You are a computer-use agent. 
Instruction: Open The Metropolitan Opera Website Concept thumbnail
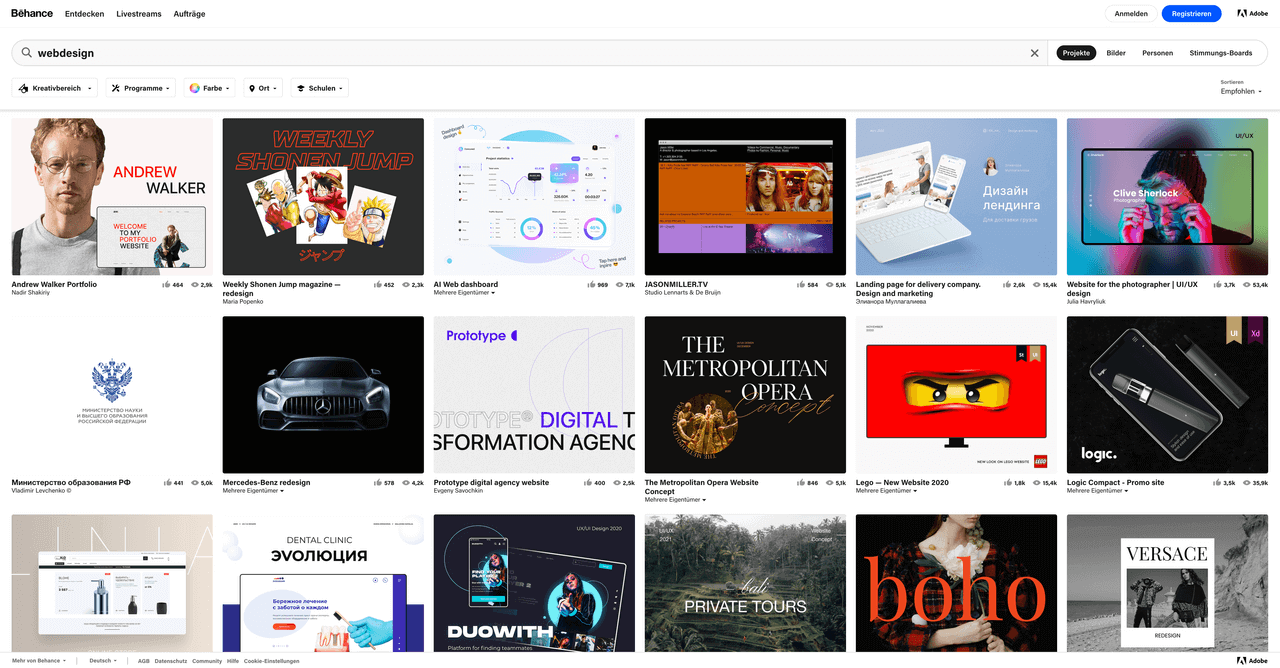[745, 395]
